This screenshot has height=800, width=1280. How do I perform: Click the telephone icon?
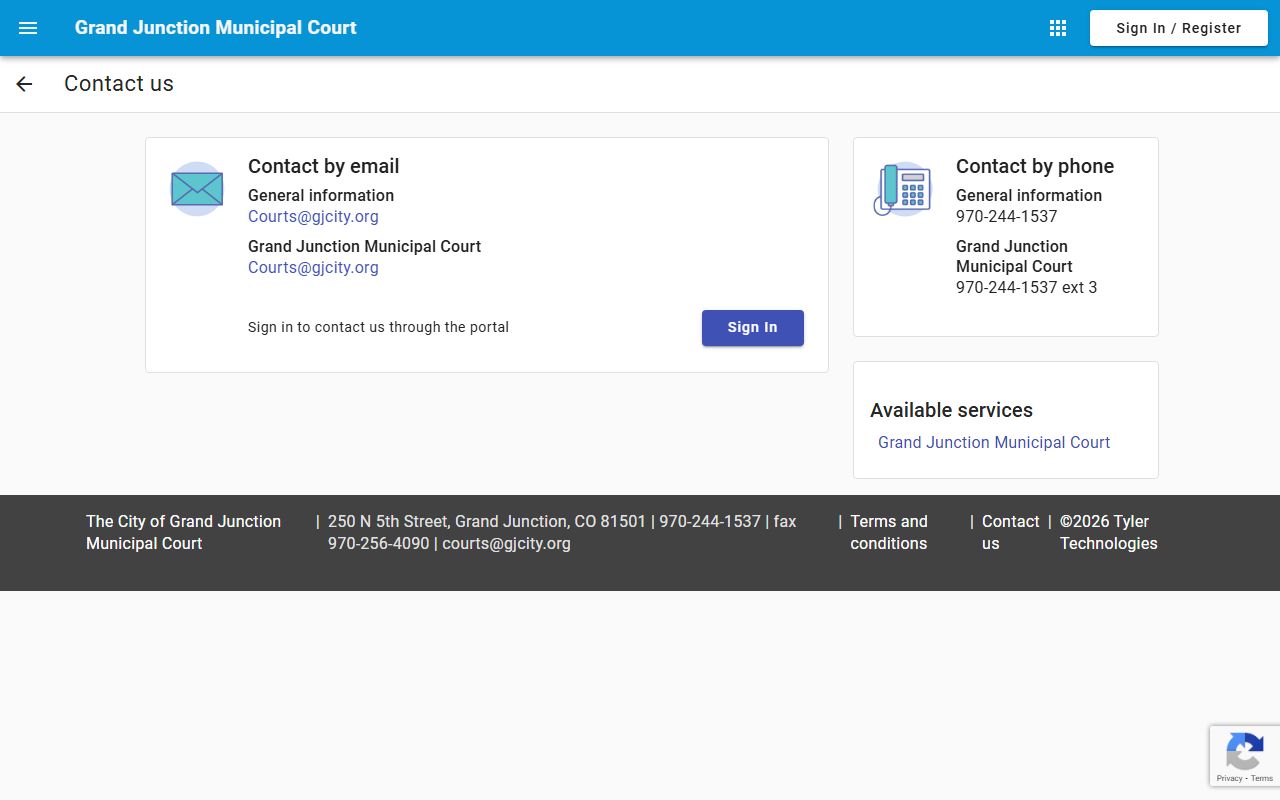tap(903, 188)
